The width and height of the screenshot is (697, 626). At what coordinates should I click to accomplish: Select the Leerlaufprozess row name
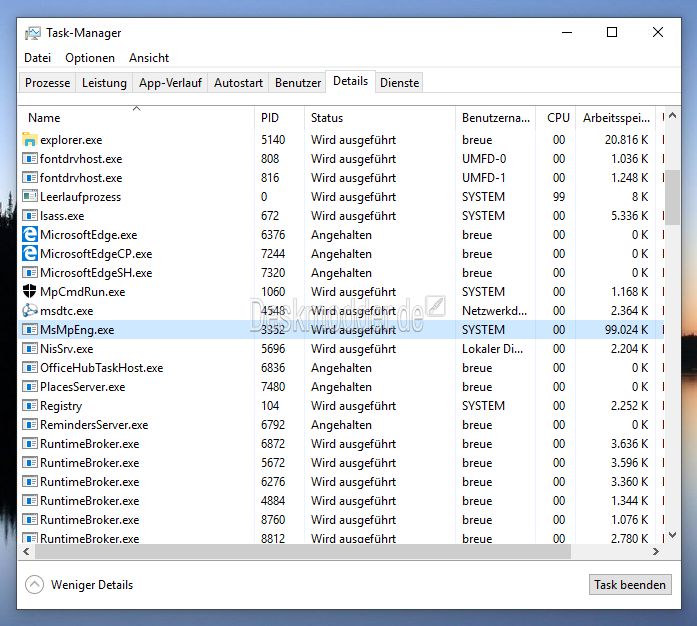(80, 197)
